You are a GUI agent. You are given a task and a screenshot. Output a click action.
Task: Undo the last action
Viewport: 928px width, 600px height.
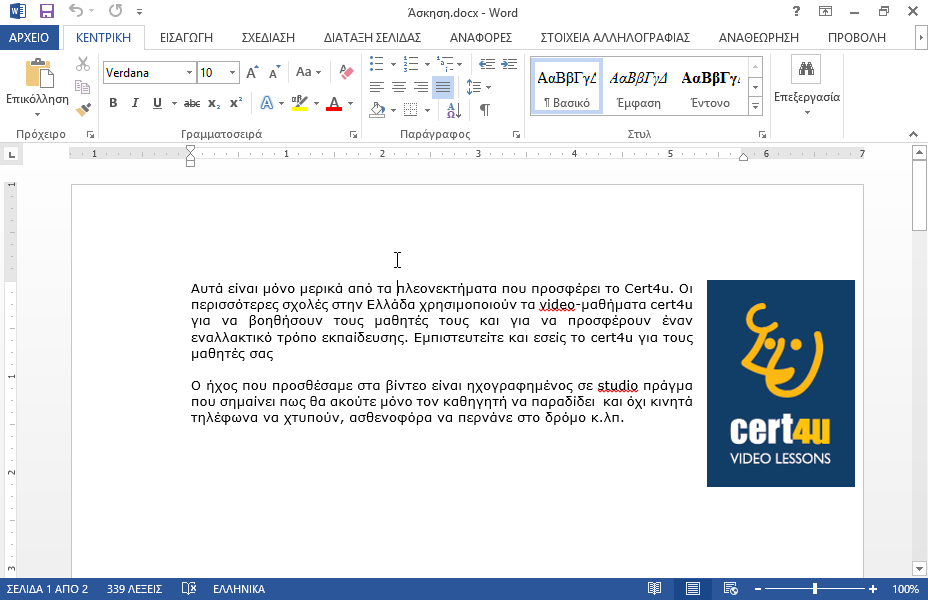[76, 11]
